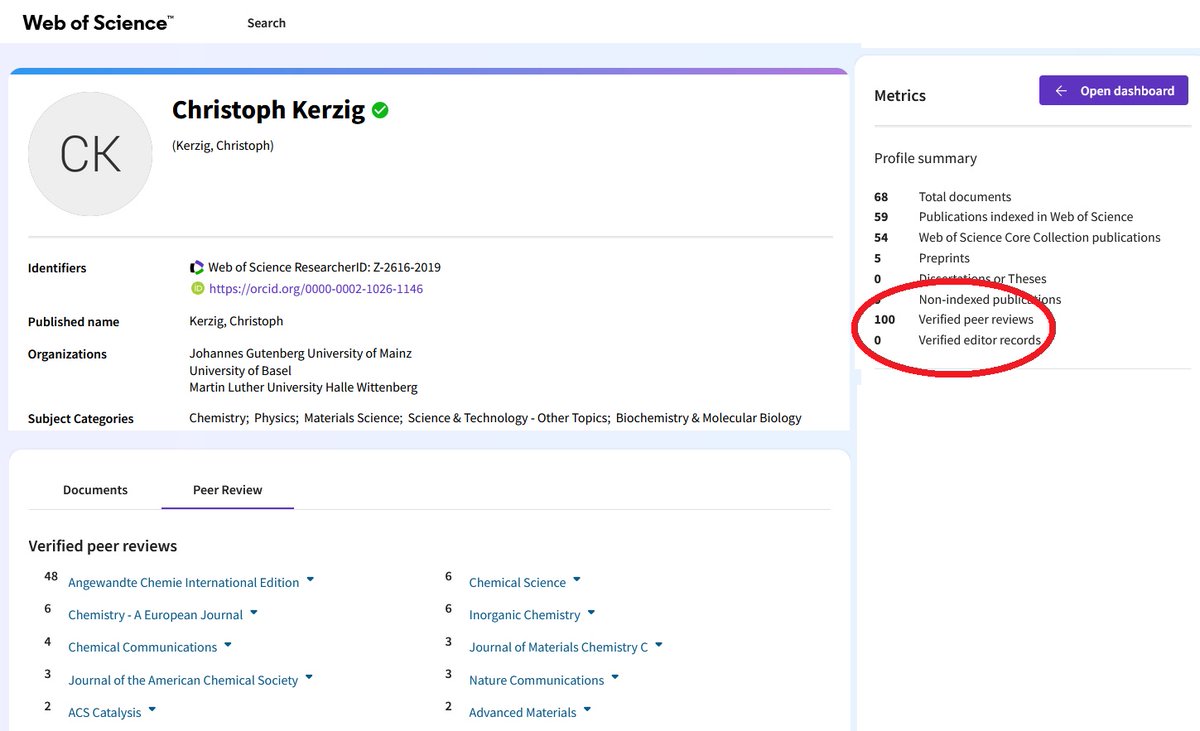Viewport: 1200px width, 731px height.
Task: Open the ORCID profile link
Action: [x=316, y=289]
